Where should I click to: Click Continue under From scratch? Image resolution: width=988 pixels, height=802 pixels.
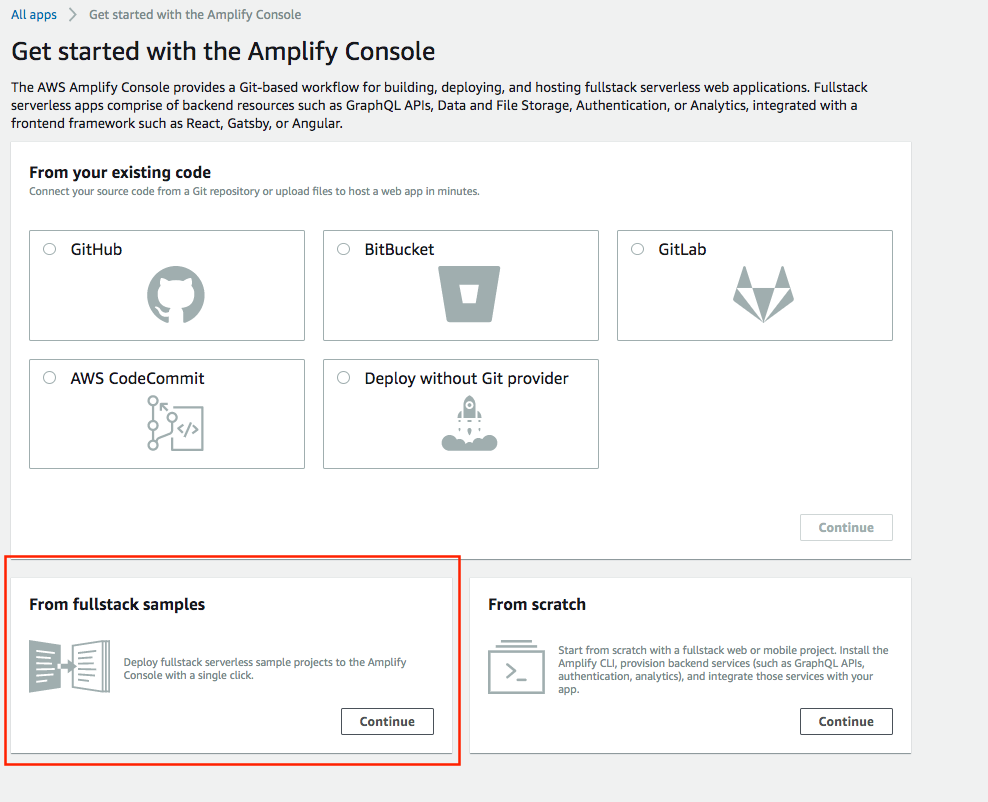[846, 721]
